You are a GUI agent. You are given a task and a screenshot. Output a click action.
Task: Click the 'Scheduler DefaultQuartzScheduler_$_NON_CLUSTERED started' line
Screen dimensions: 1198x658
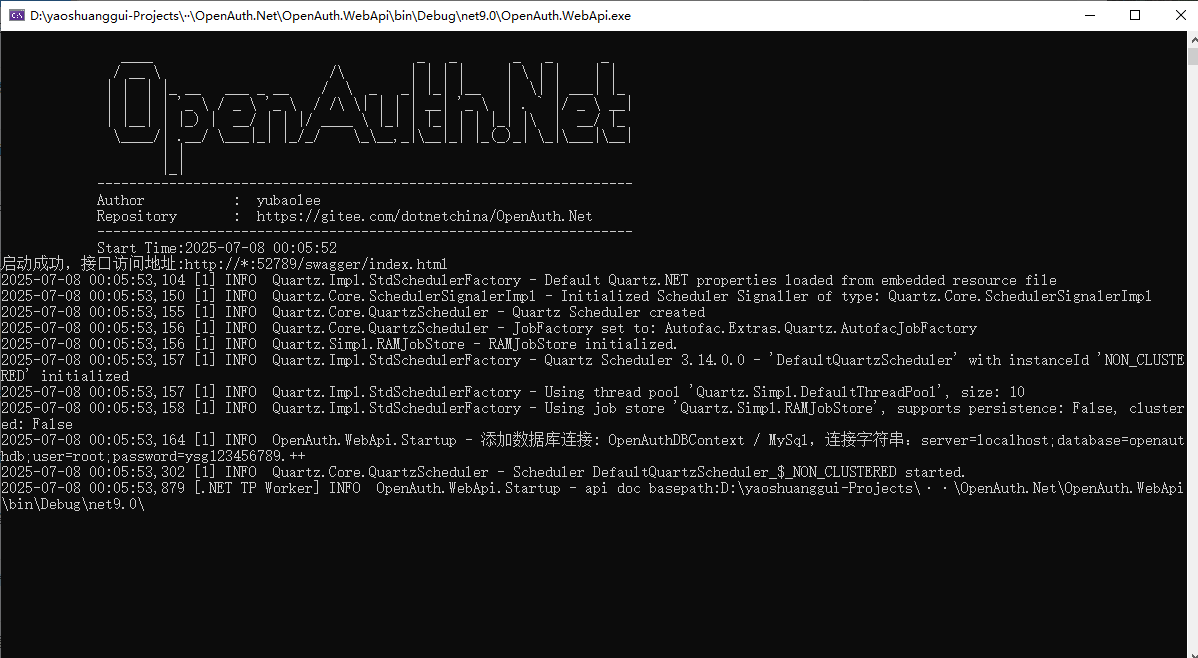pos(483,473)
